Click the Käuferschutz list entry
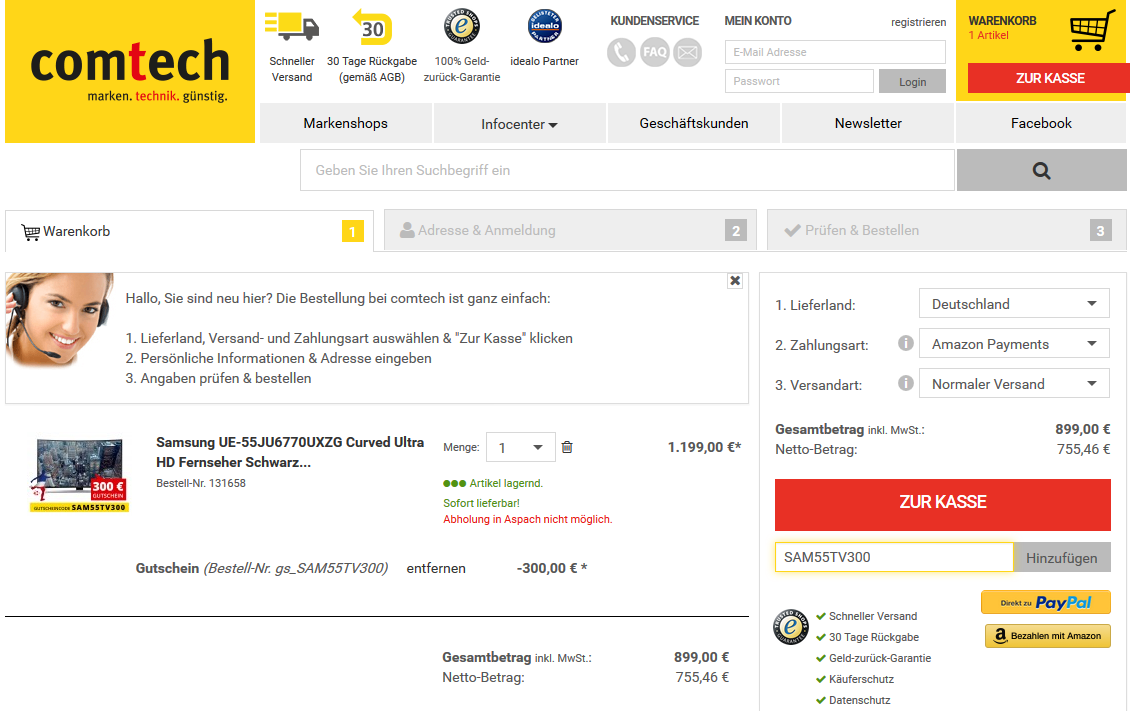The image size is (1130, 711). pyautogui.click(x=860, y=679)
